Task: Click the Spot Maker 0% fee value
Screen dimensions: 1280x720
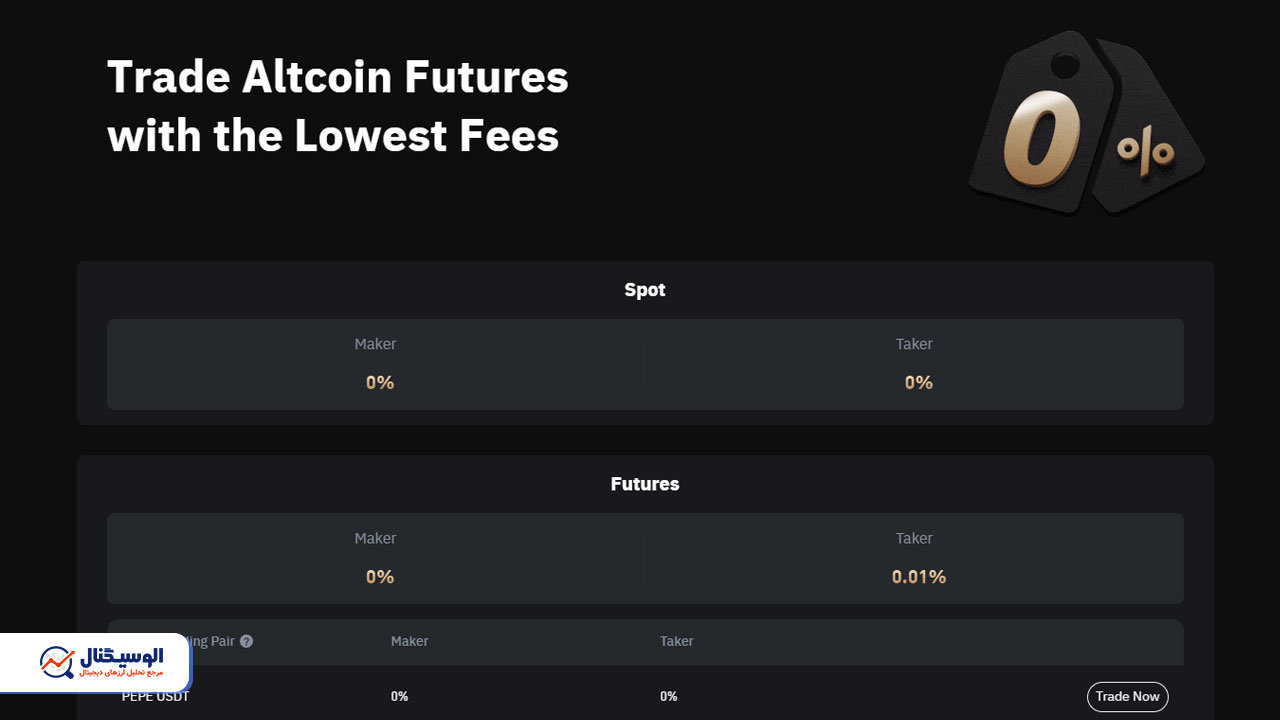Action: (380, 383)
